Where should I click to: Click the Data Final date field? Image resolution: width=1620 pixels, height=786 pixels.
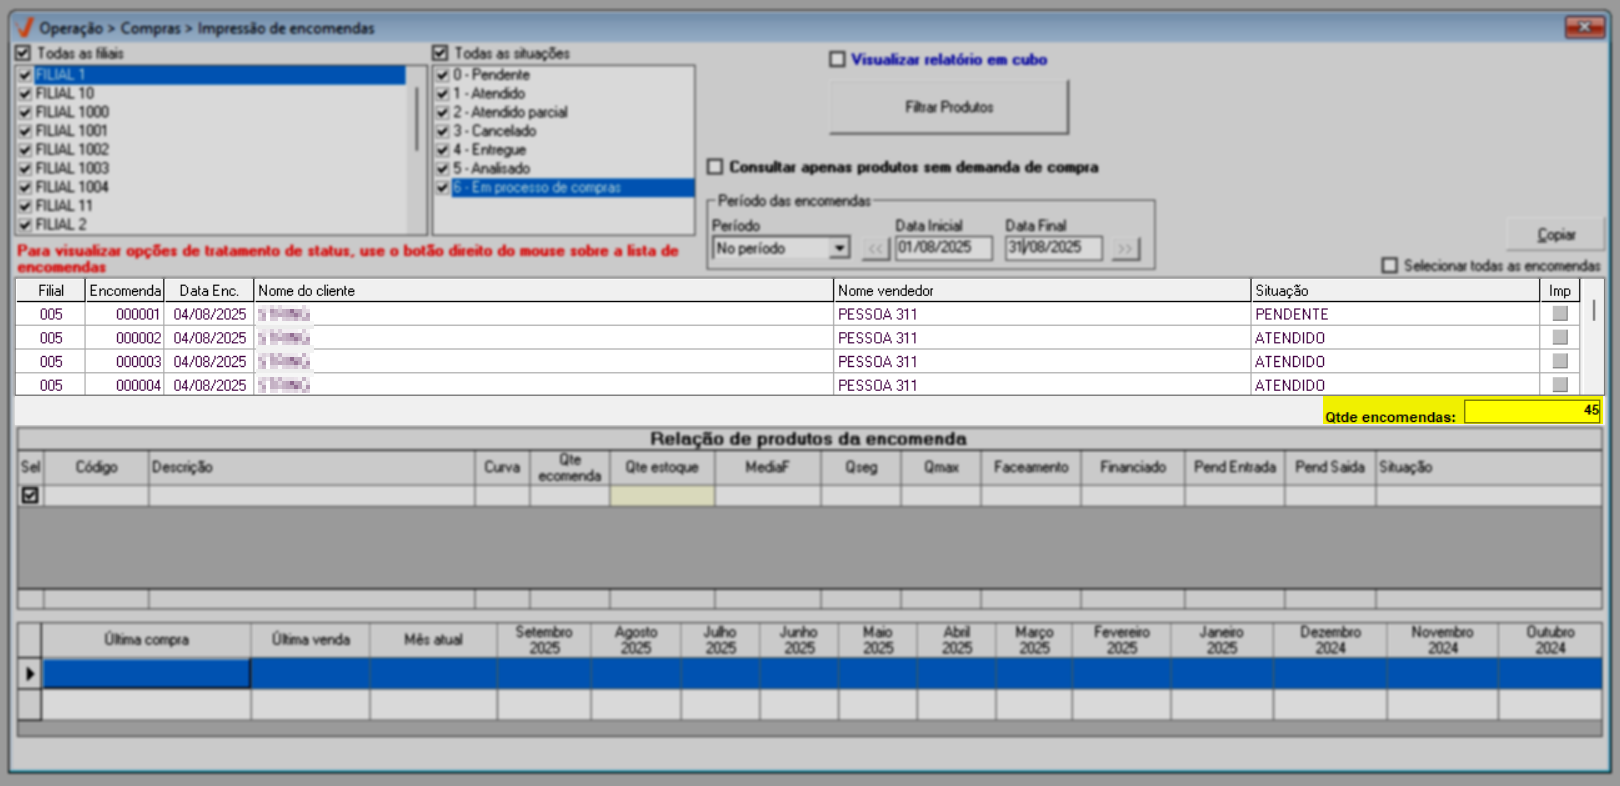point(1052,248)
